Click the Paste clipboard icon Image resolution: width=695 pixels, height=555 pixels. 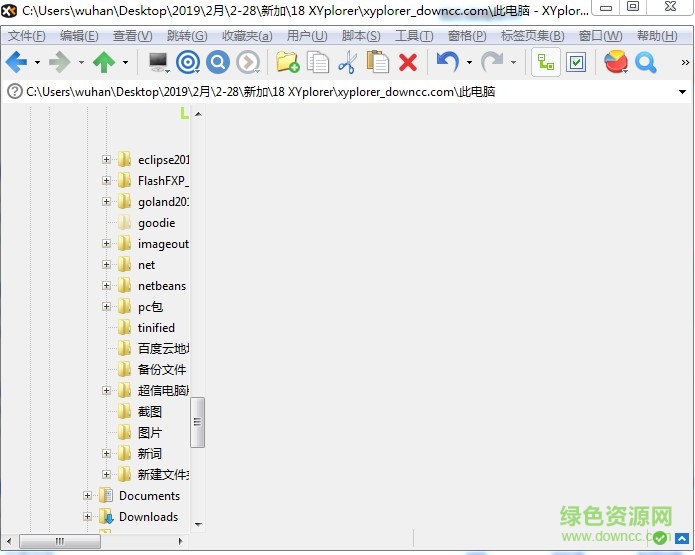377,63
